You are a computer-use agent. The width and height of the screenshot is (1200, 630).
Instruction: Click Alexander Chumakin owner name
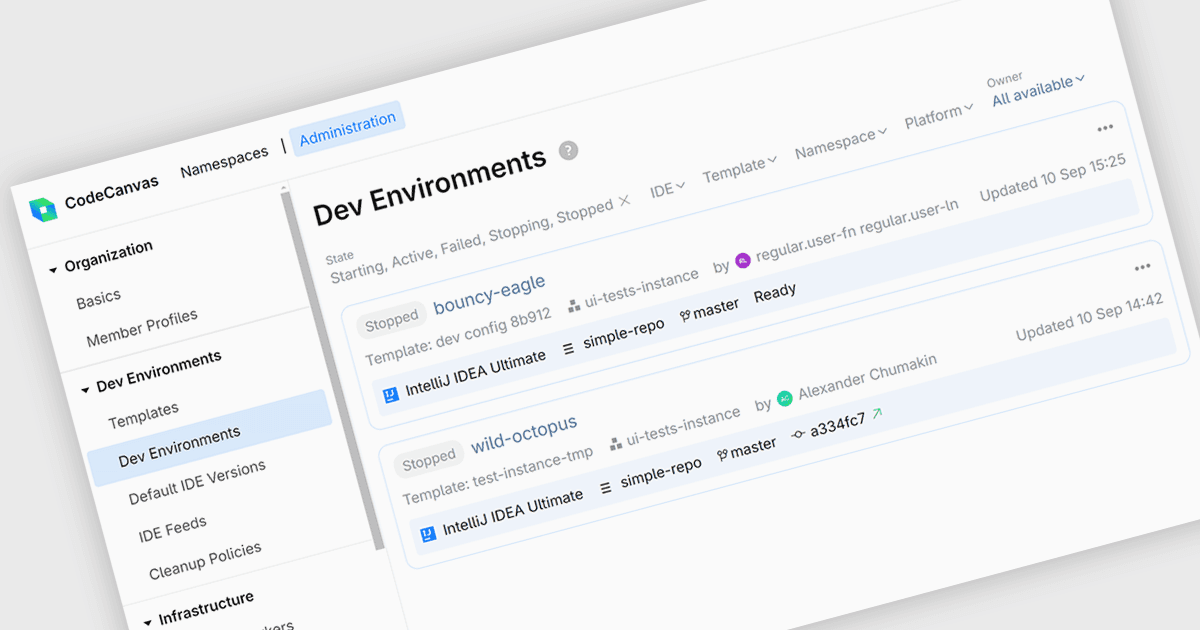click(868, 377)
